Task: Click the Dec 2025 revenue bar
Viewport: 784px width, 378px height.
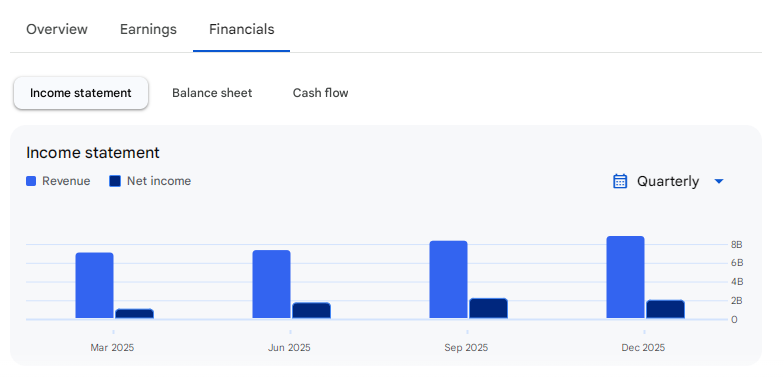Action: point(626,277)
